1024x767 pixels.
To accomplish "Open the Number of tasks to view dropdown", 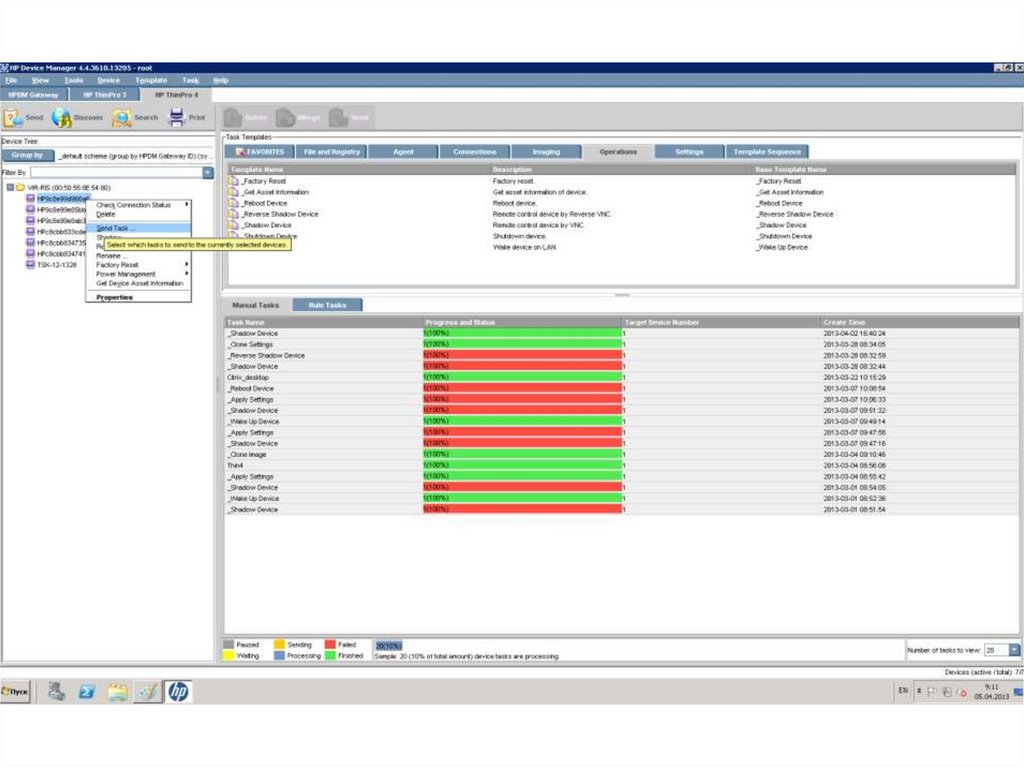I will [x=1014, y=650].
